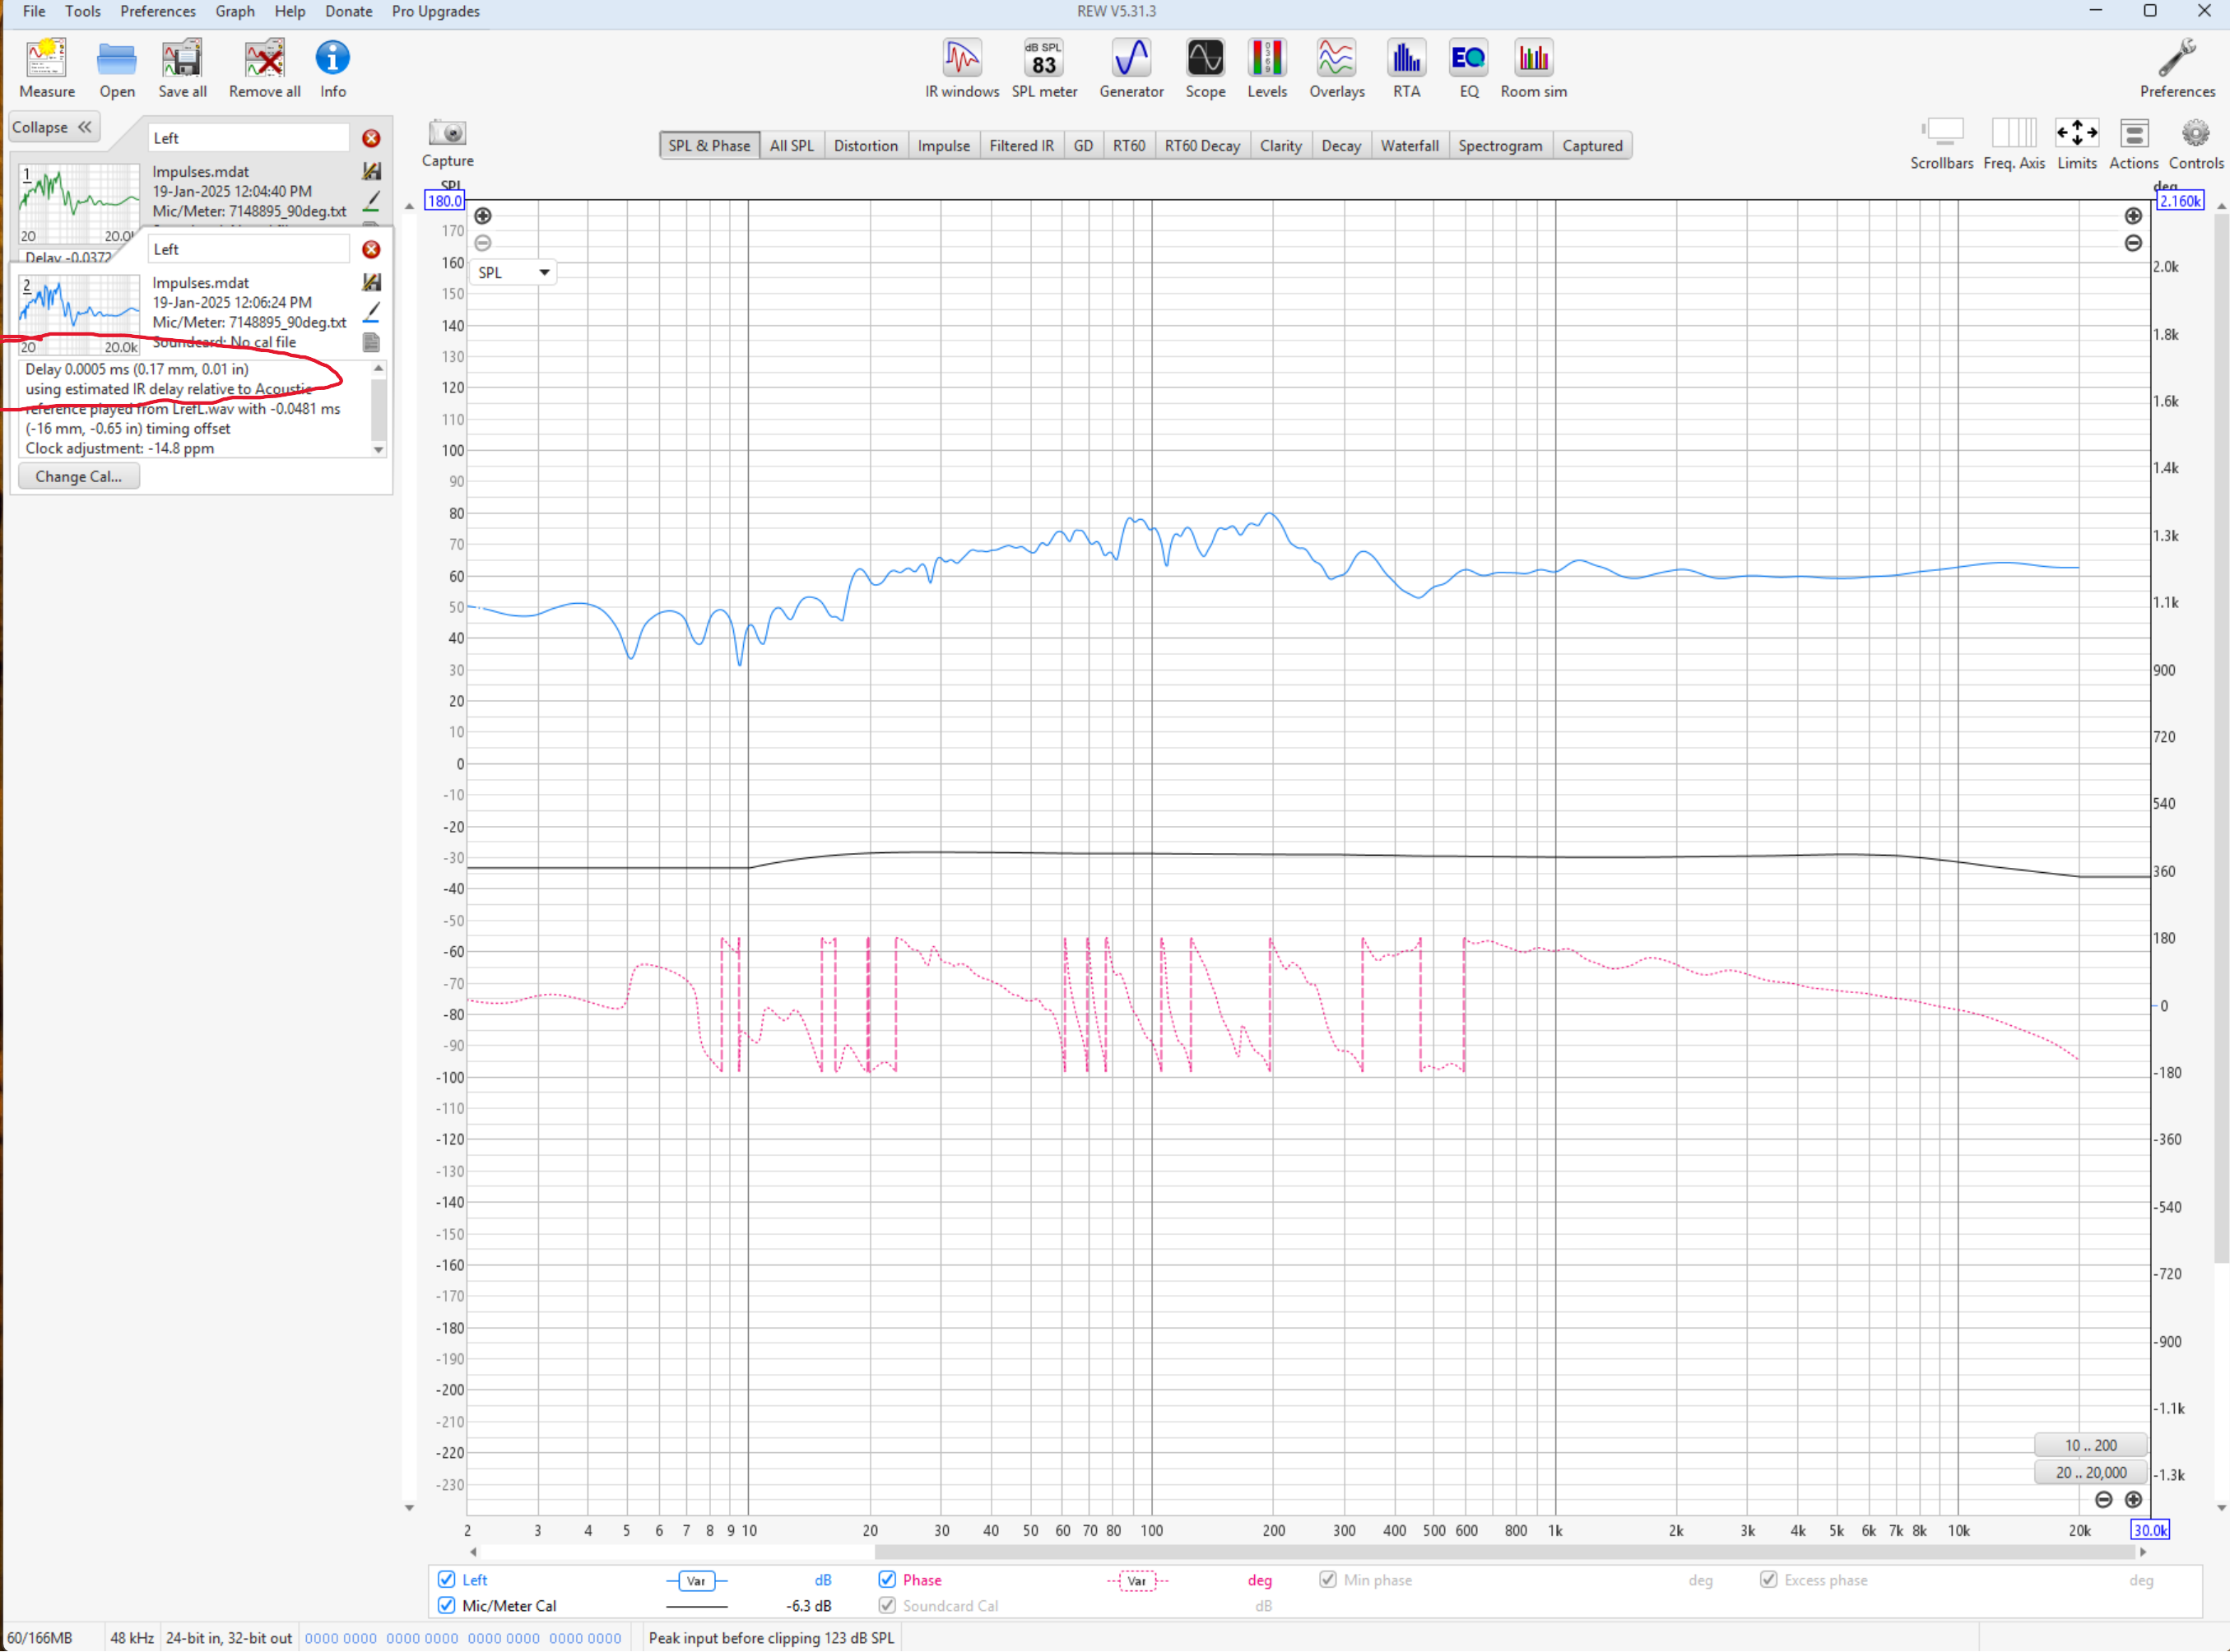Toggle the Soundcard Cal checkbox
This screenshot has height=1652, width=2230.
tap(887, 1605)
